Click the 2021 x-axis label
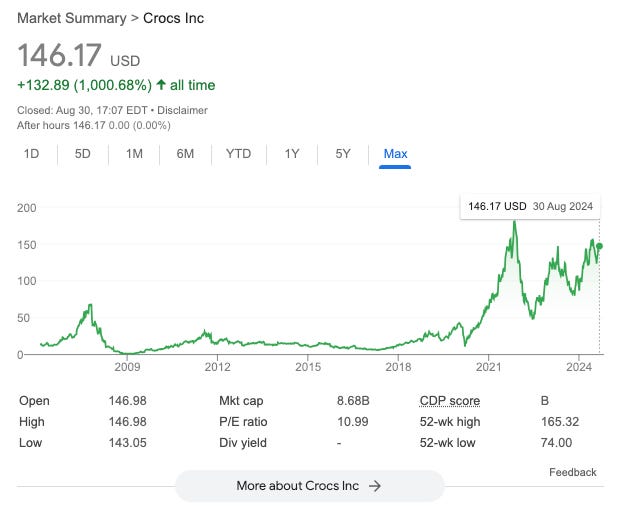Image resolution: width=617 pixels, height=509 pixels. tap(489, 367)
